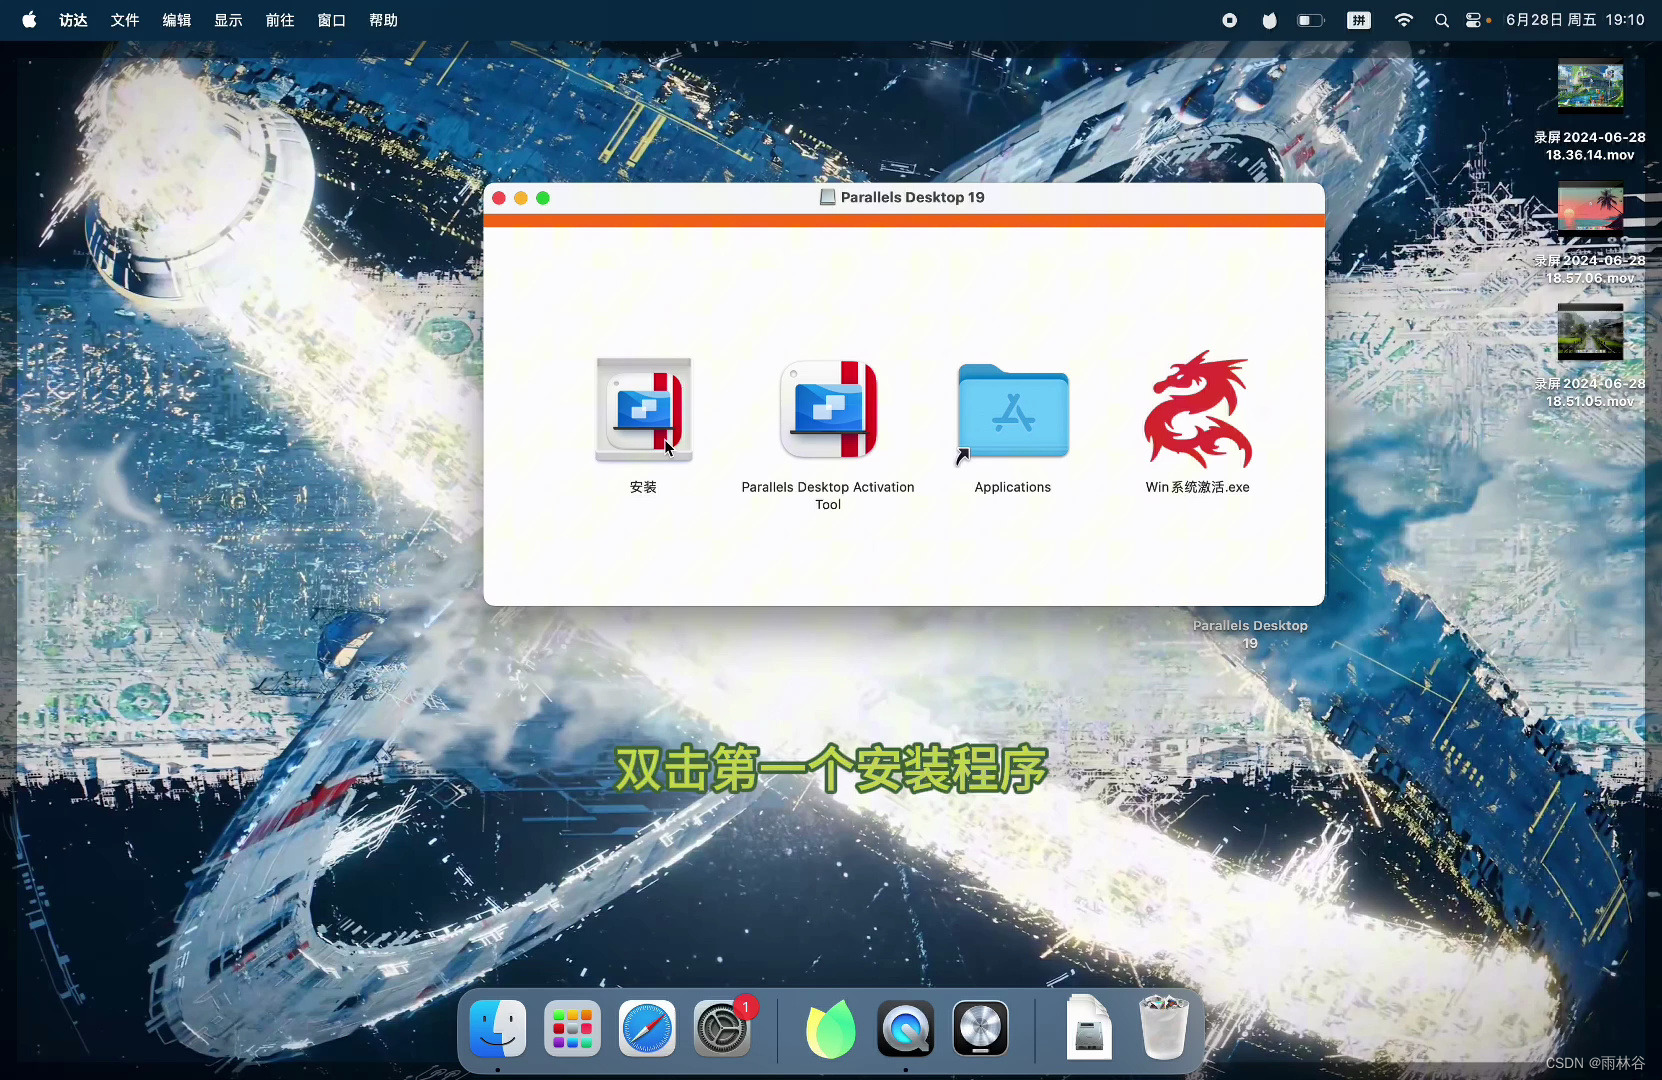Select the Win系统激活.exe red dragon icon
The height and width of the screenshot is (1080, 1662).
click(x=1197, y=409)
